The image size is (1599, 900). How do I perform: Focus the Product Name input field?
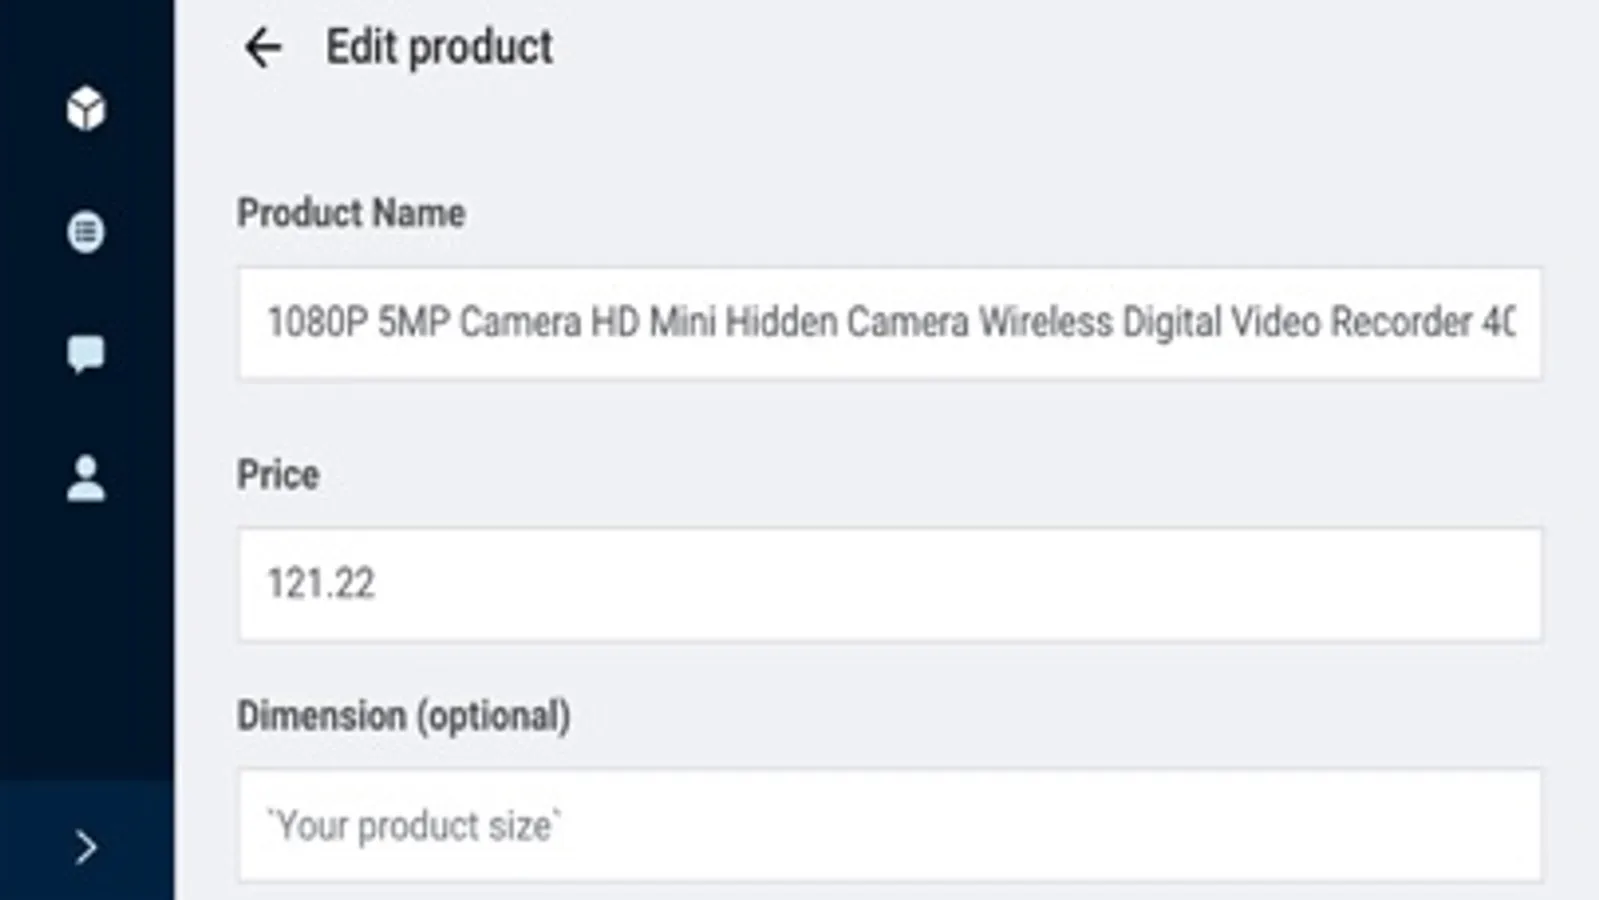tap(889, 323)
